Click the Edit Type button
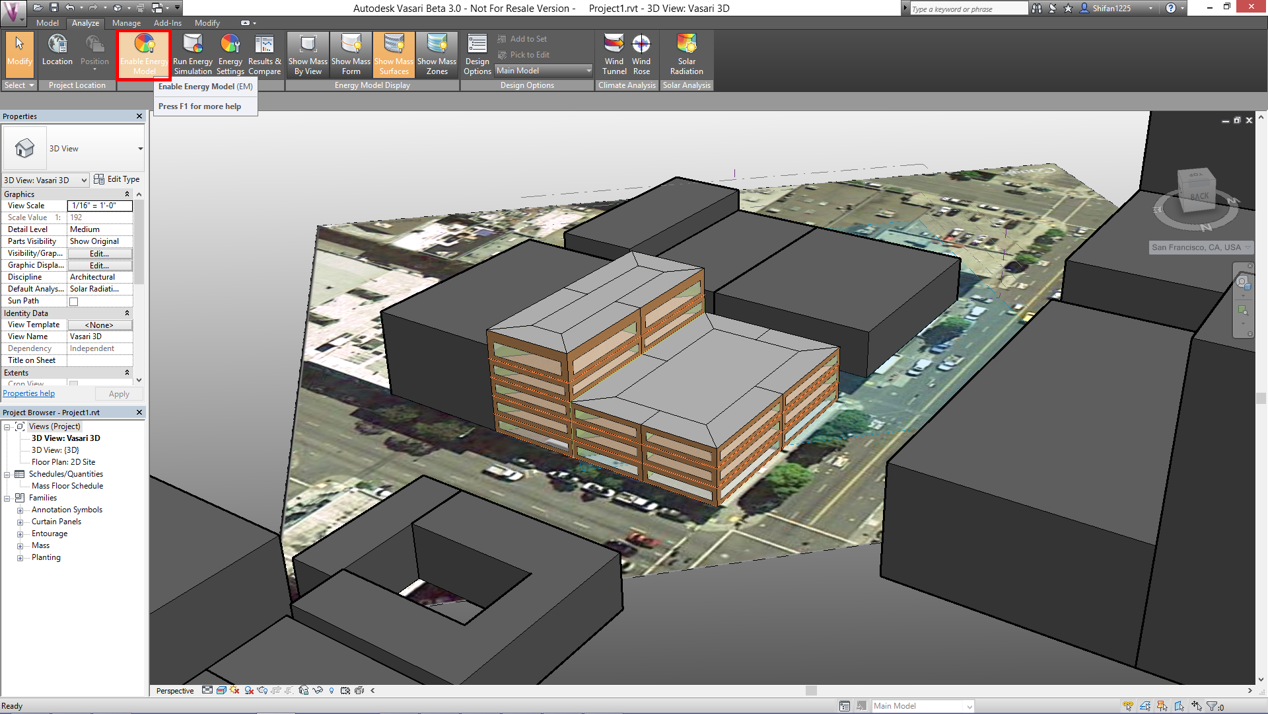Image resolution: width=1268 pixels, height=714 pixels. [117, 180]
